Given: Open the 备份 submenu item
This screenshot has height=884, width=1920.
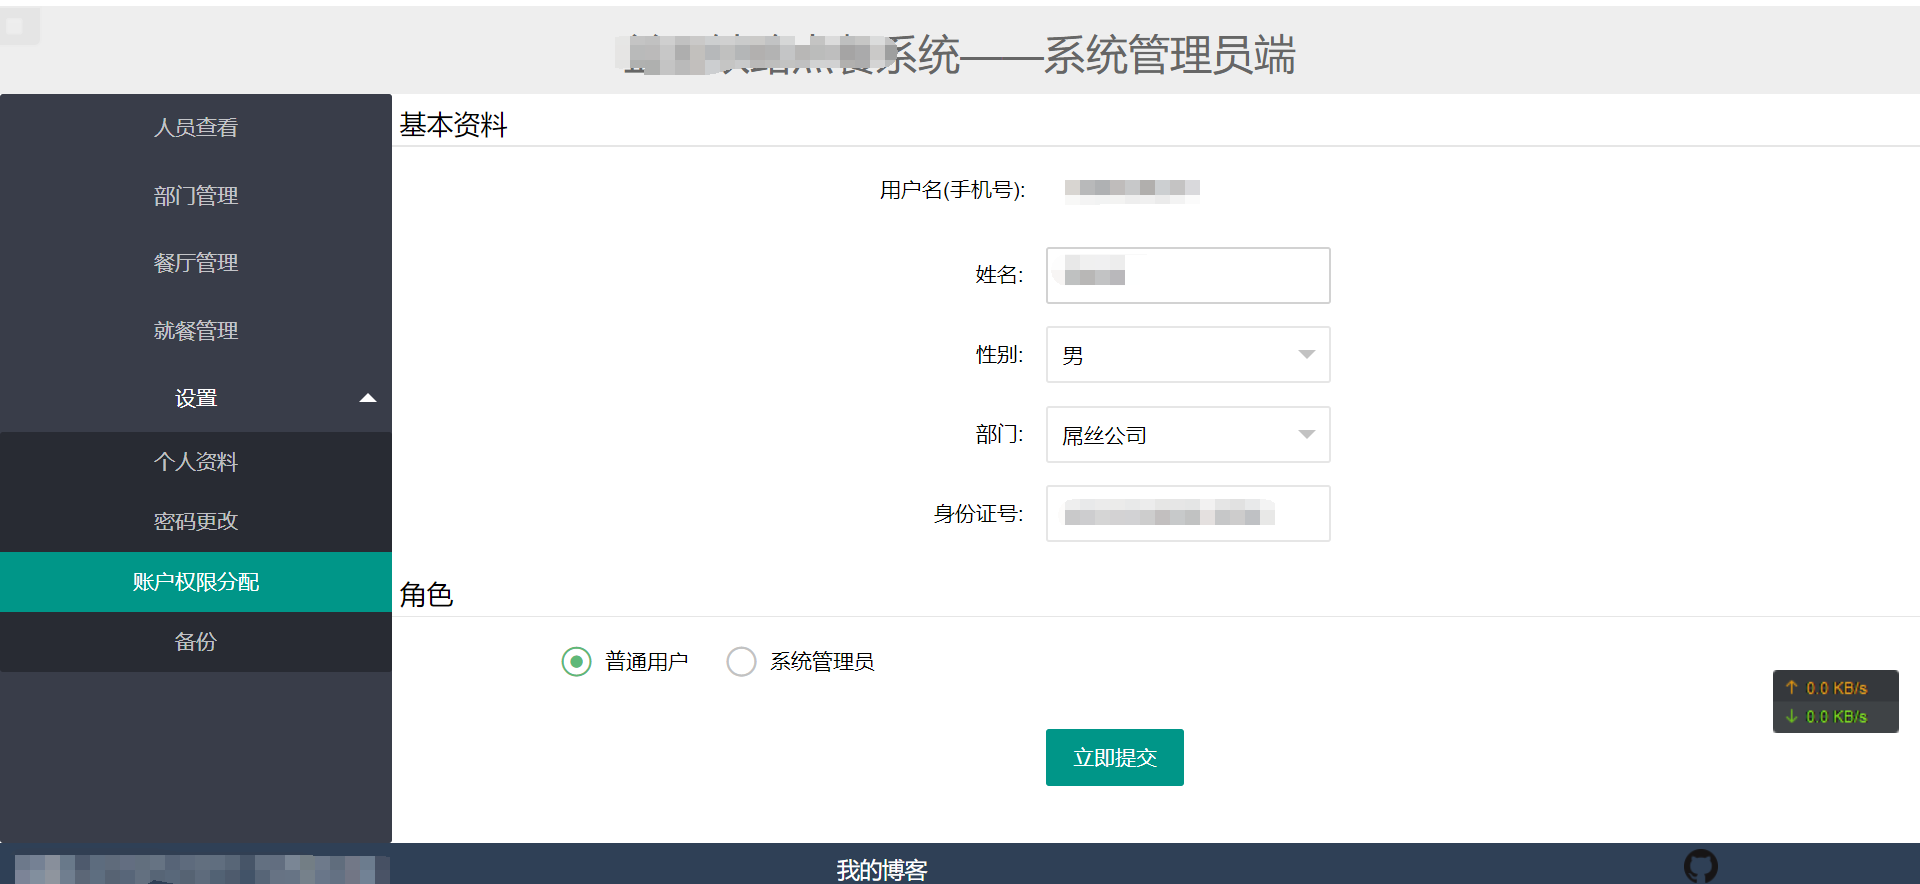Looking at the screenshot, I should 196,642.
